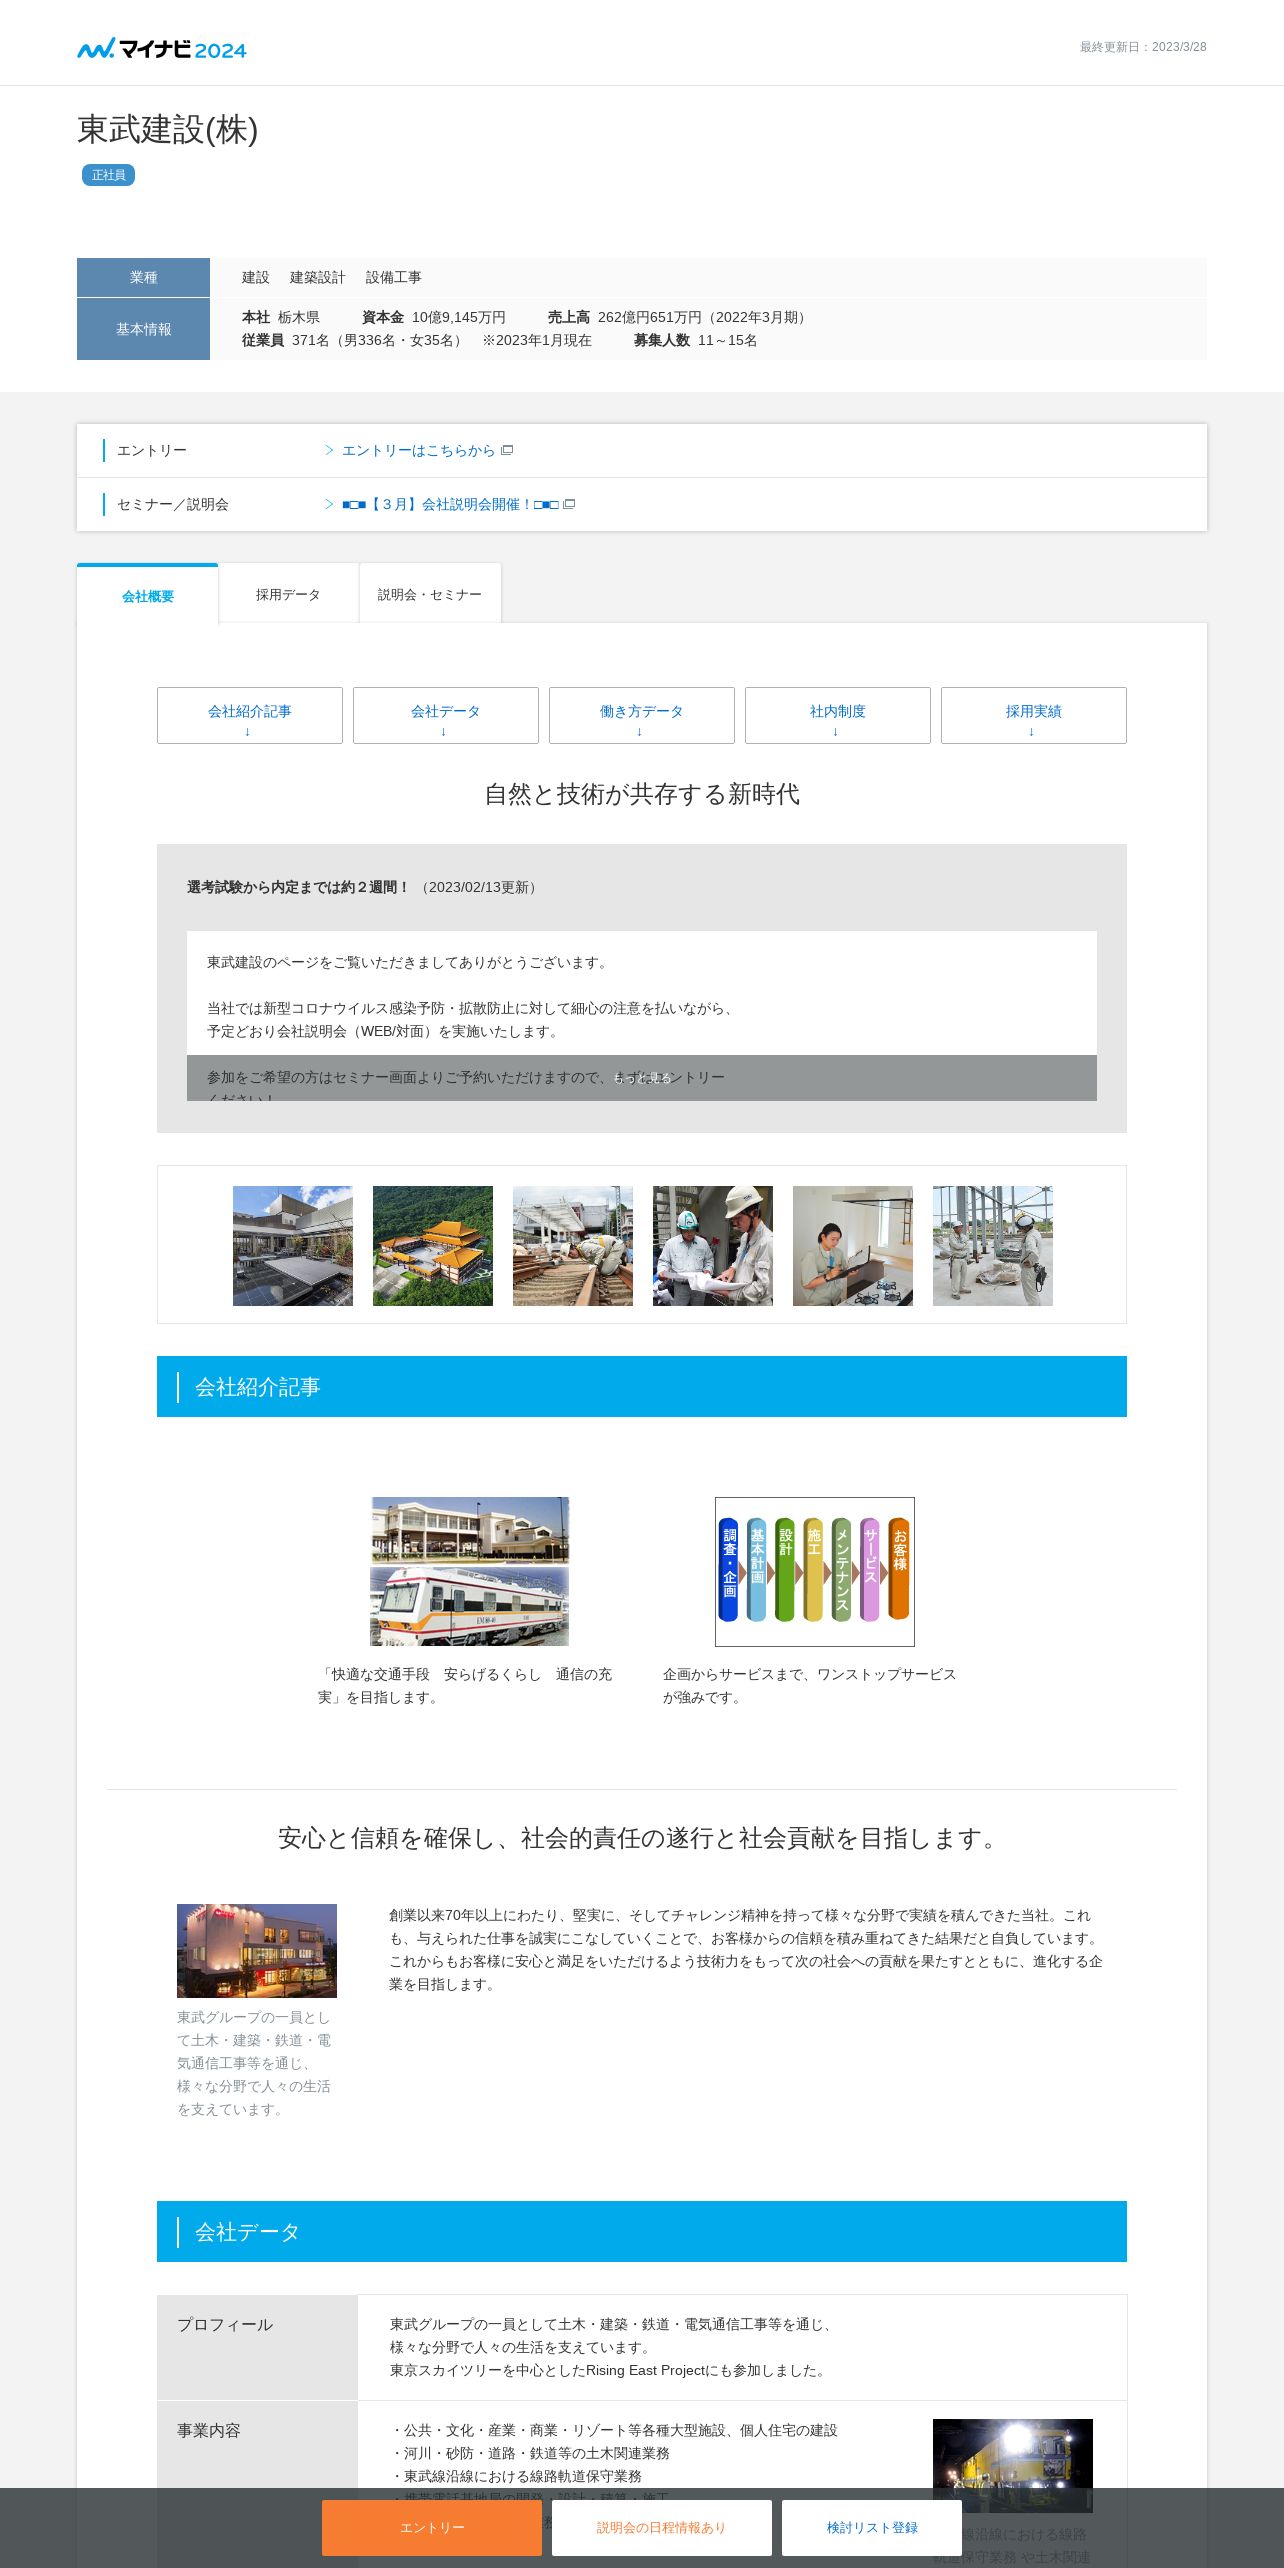Open the エントリーはこちらから link
Viewport: 1284px width, 2568px height.
click(x=418, y=451)
